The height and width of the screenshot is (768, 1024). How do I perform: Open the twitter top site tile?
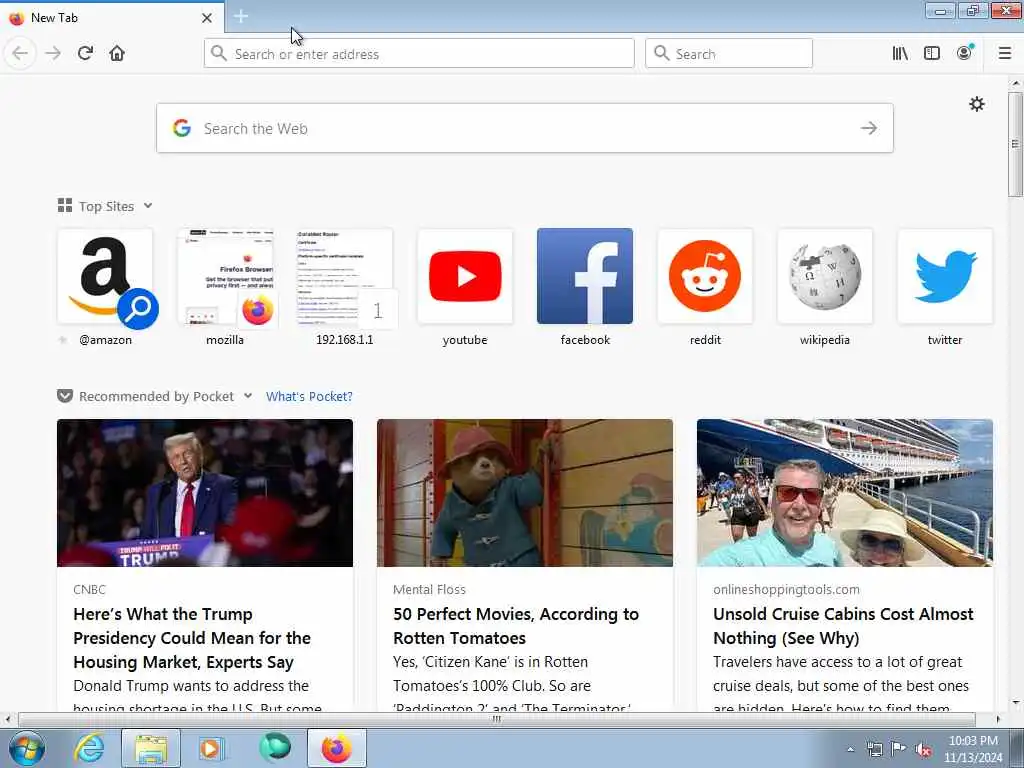(x=945, y=276)
